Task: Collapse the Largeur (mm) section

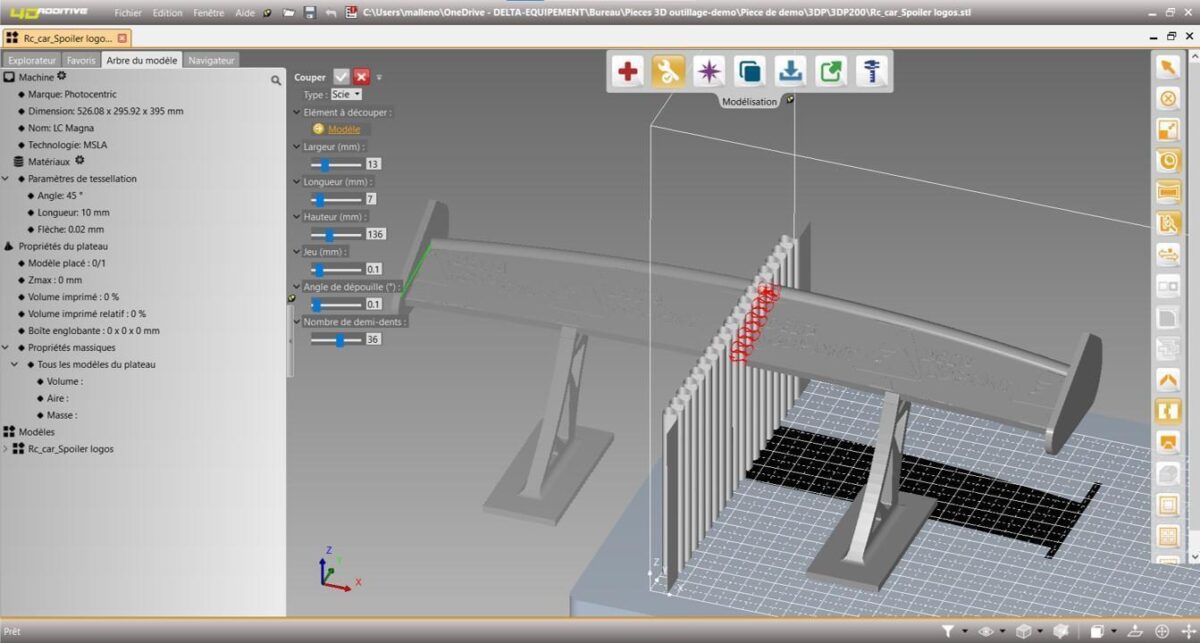Action: pyautogui.click(x=297, y=147)
